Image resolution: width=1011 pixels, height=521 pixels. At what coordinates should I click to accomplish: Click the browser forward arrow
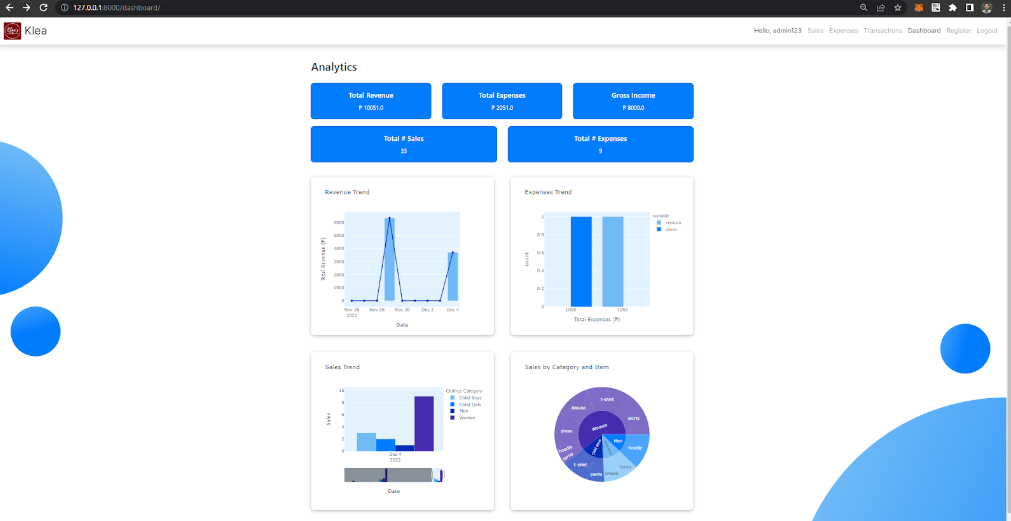[26, 8]
